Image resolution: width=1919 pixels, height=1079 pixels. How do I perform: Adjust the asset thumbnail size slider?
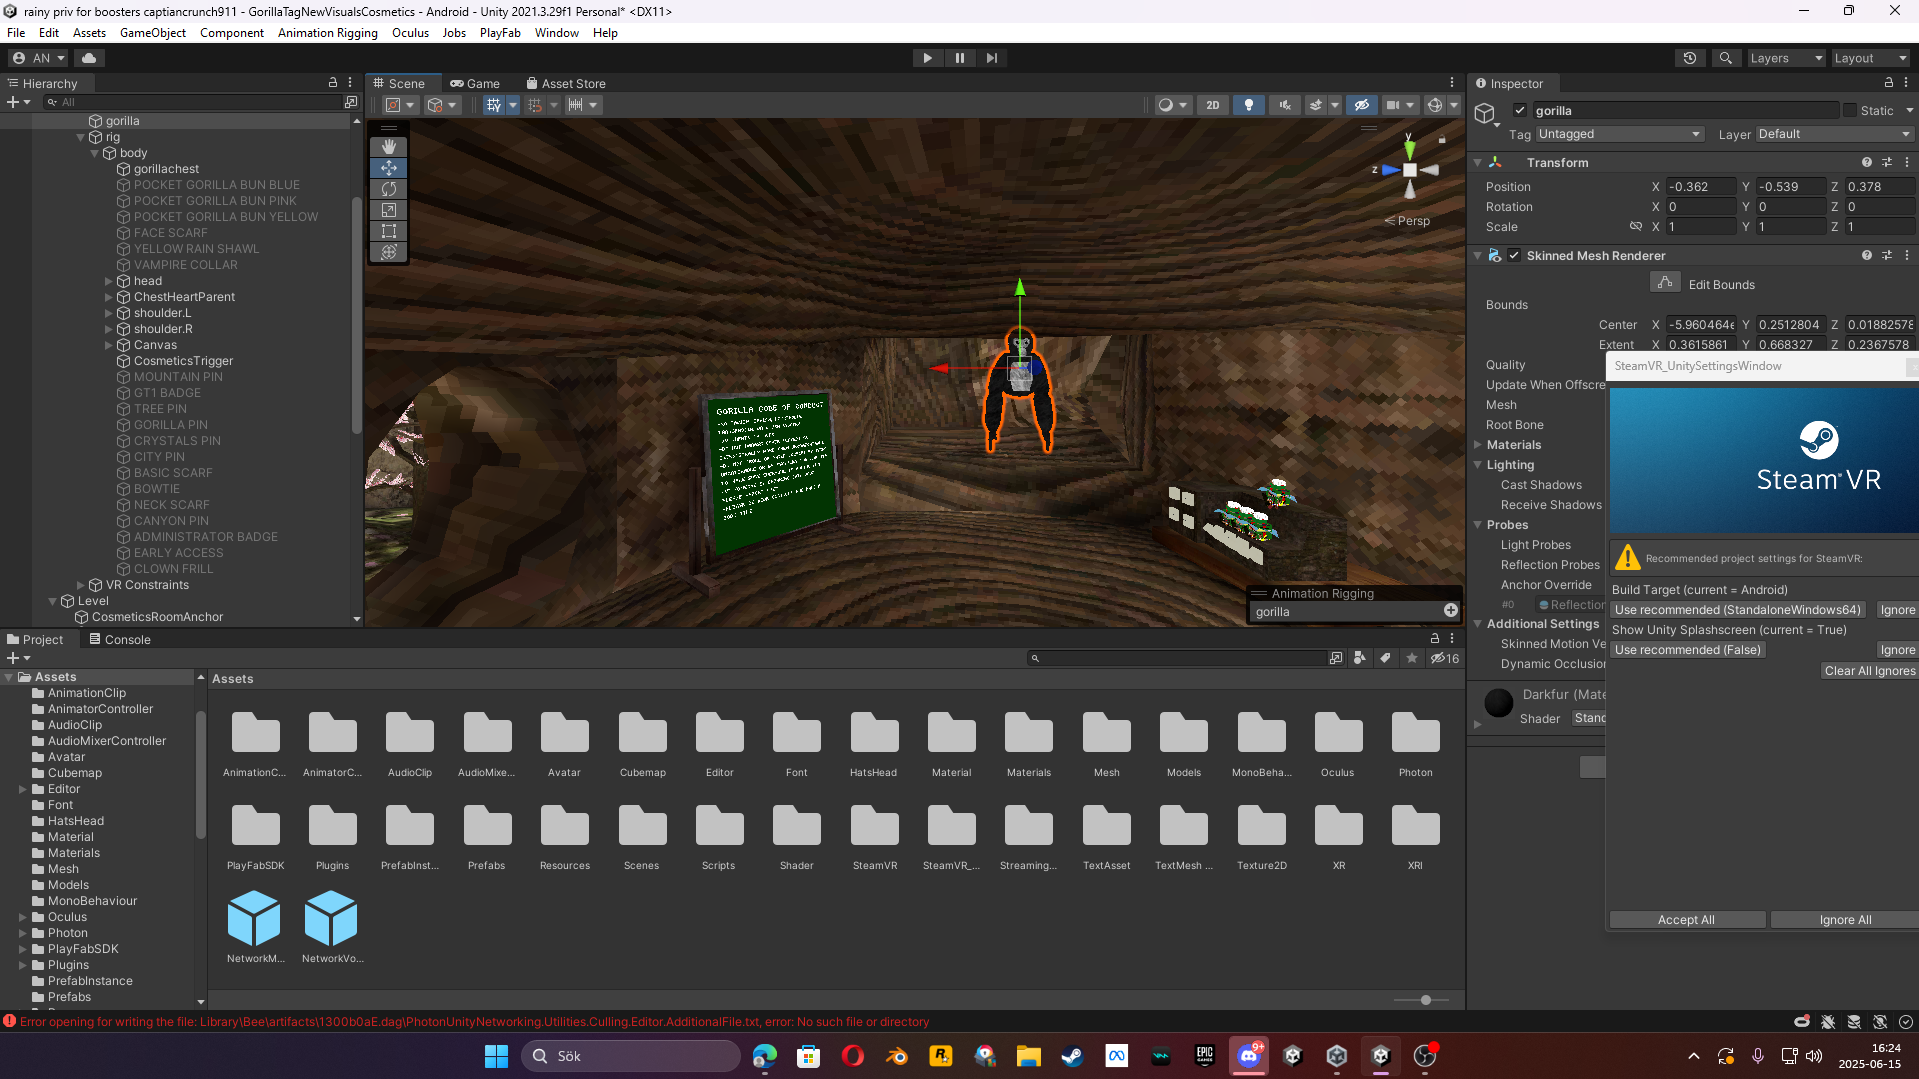coord(1426,1000)
